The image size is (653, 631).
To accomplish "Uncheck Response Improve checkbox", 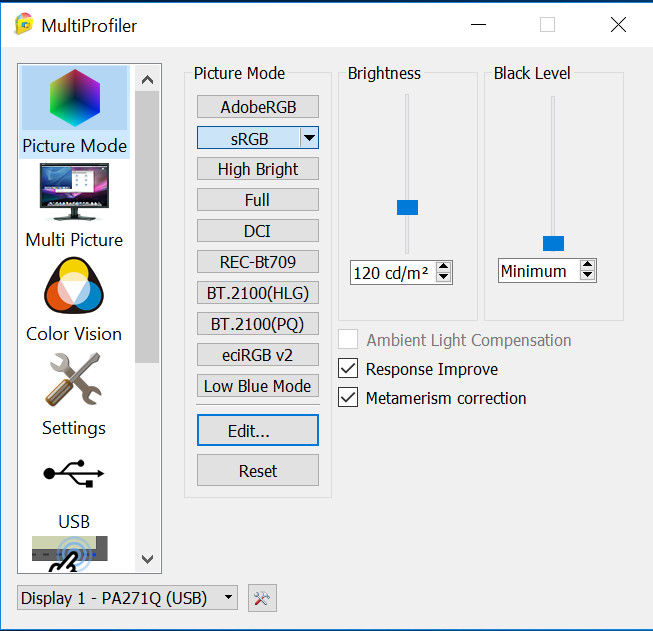I will point(348,368).
